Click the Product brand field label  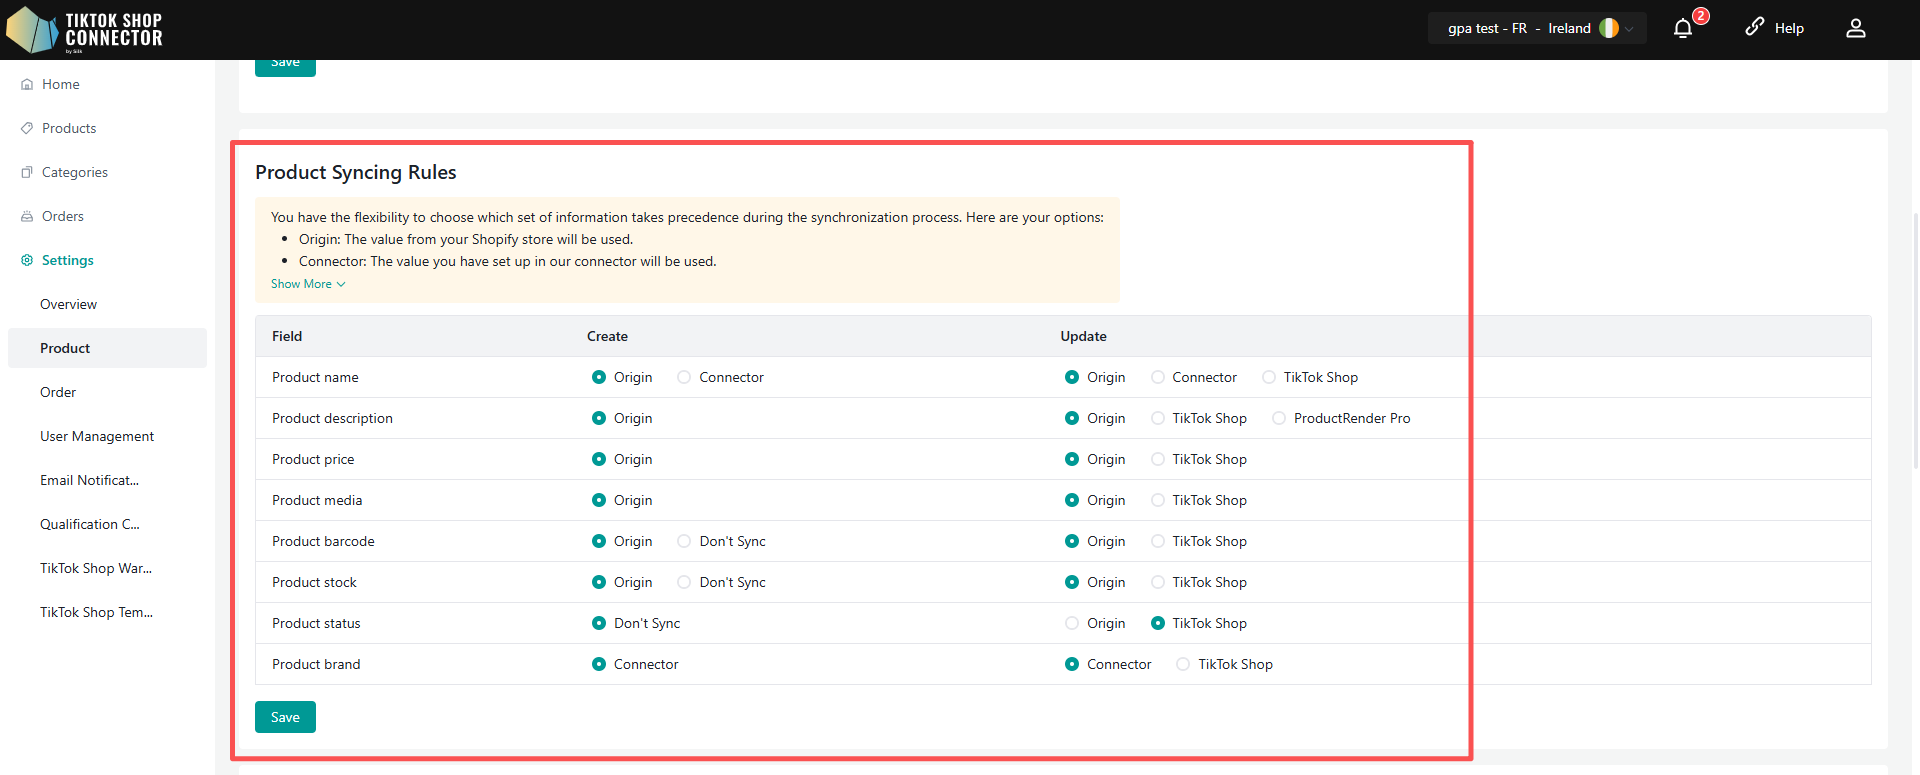316,664
